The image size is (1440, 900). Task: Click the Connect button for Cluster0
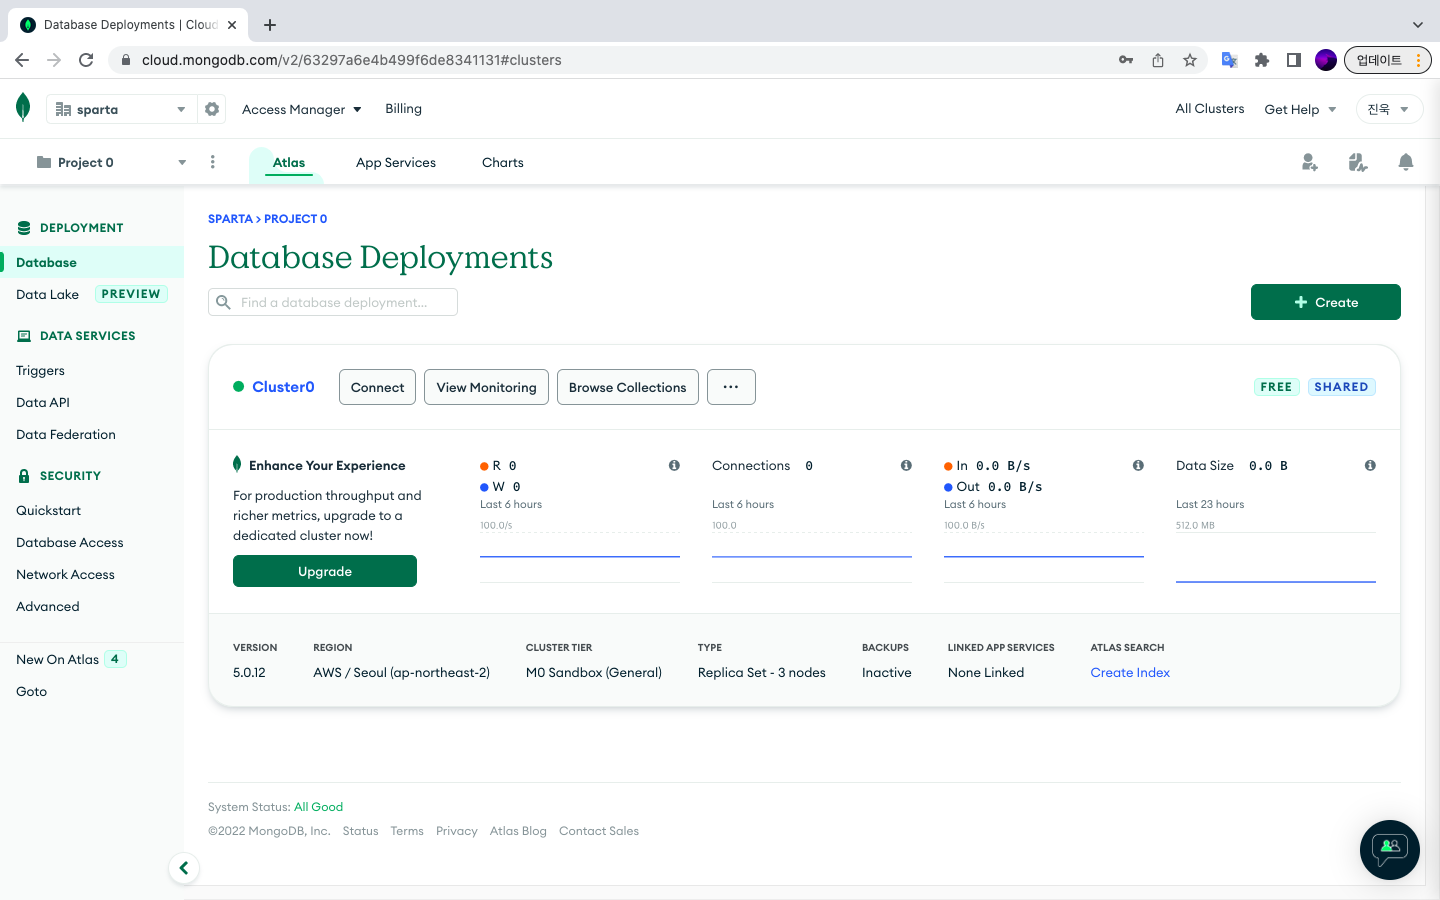(x=377, y=387)
